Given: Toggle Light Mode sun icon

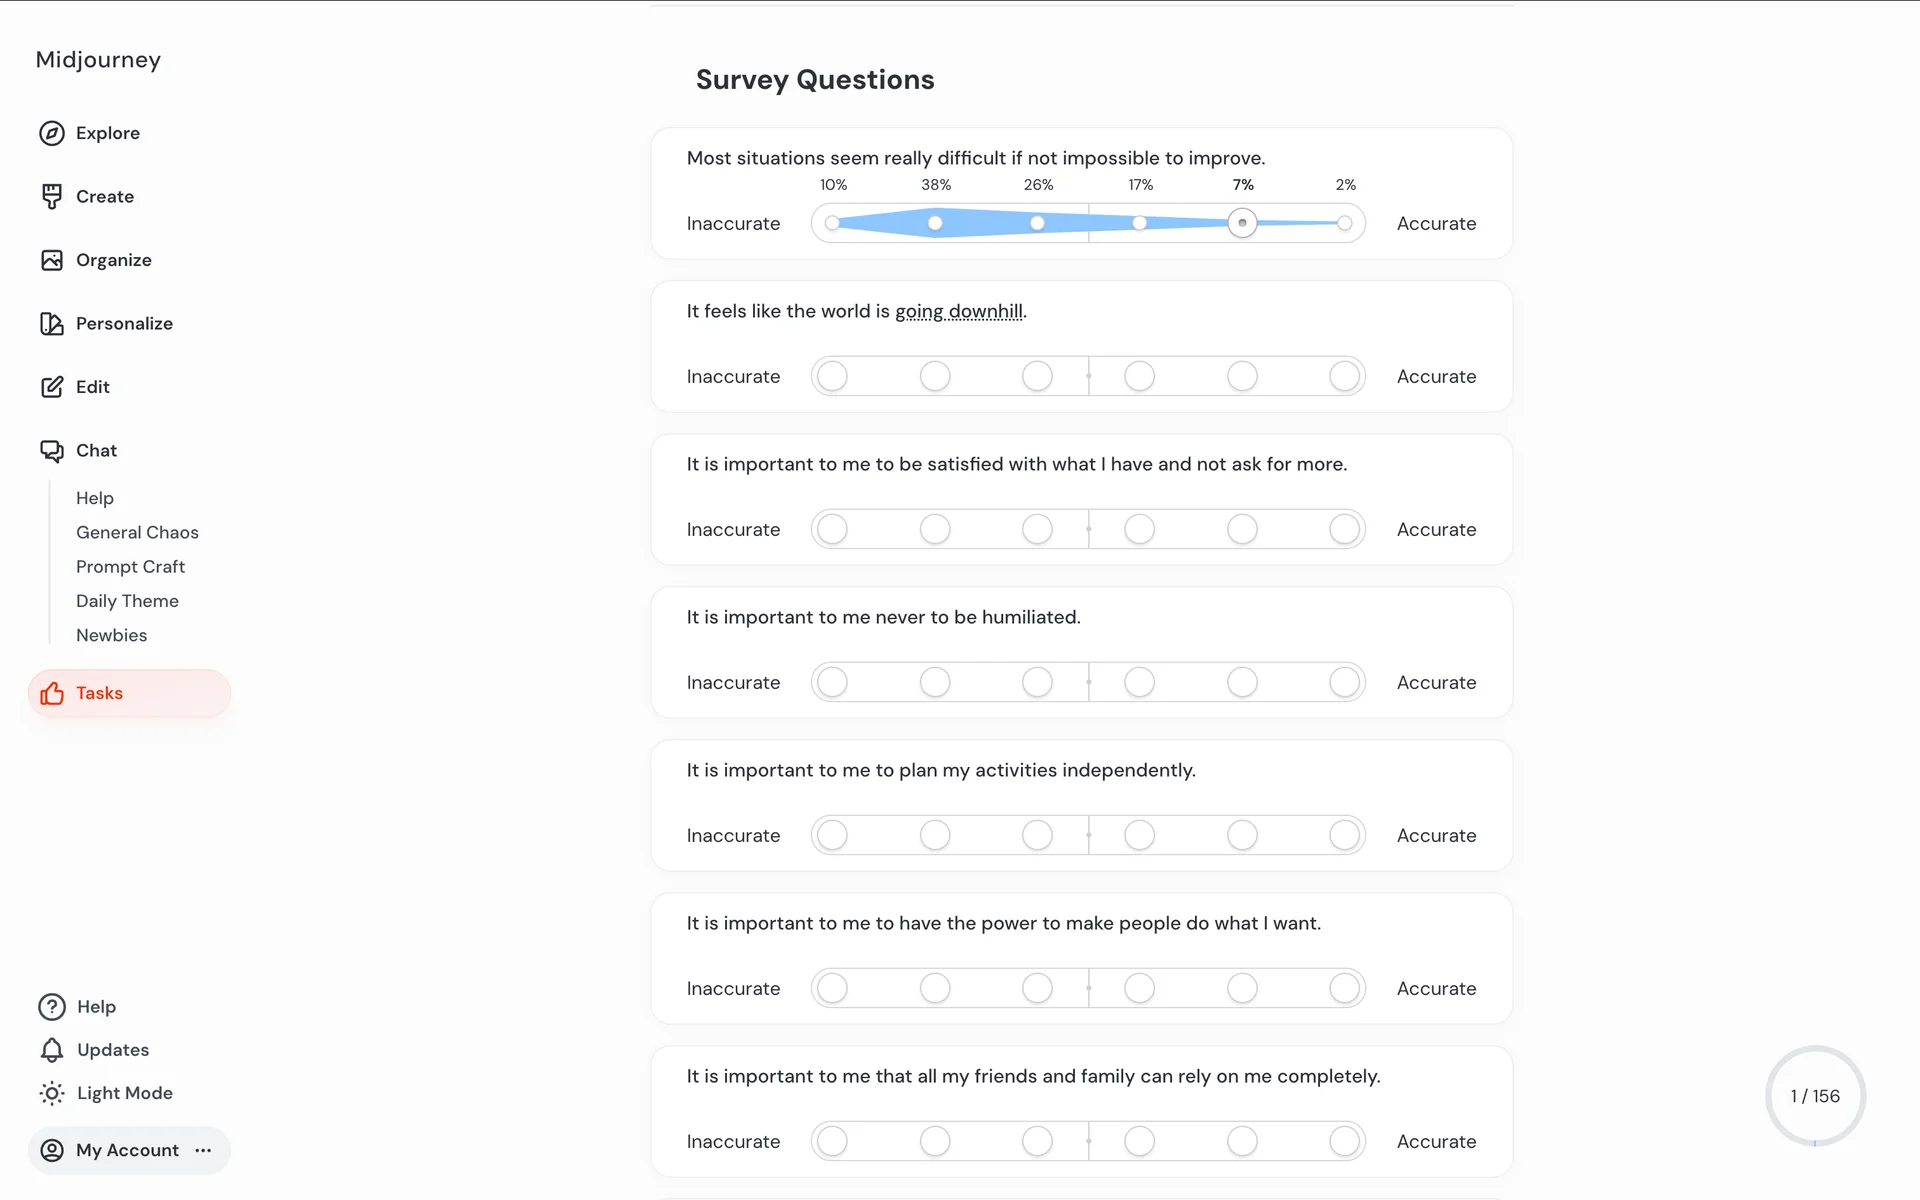Looking at the screenshot, I should tap(52, 1093).
